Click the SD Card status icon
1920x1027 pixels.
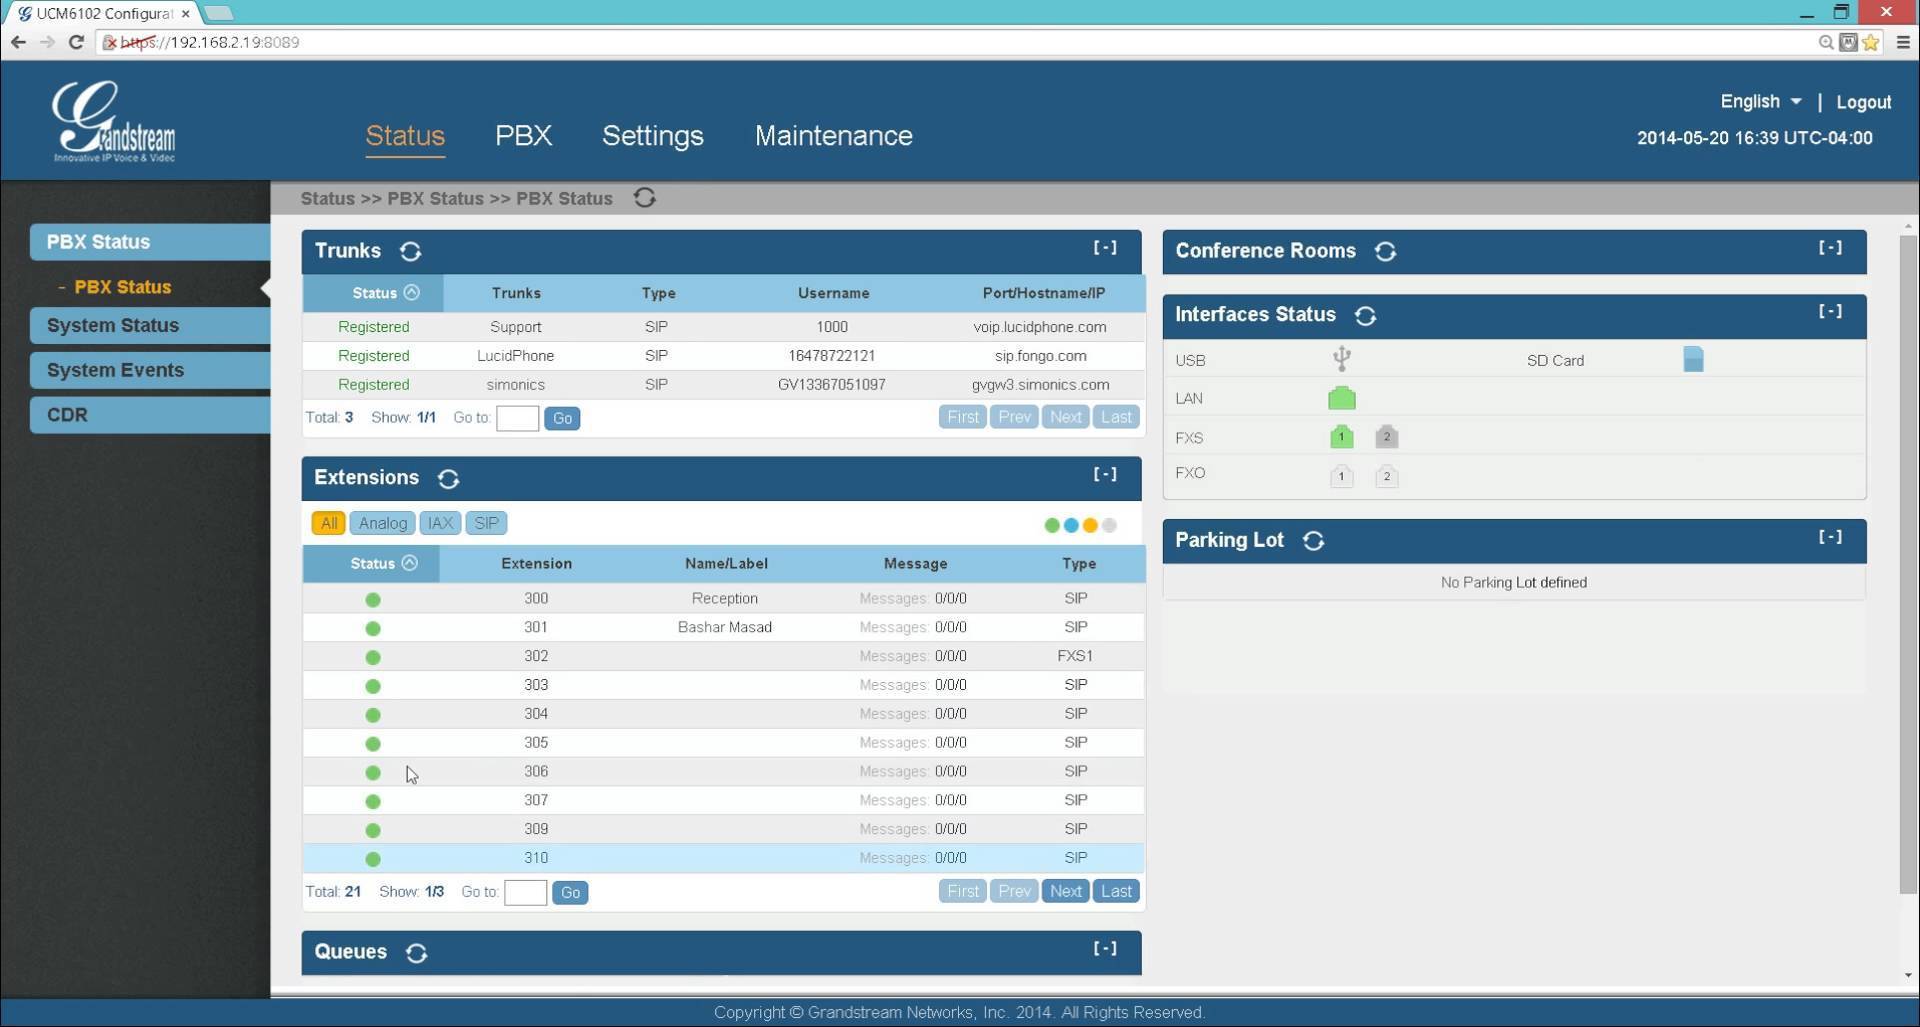click(1693, 360)
